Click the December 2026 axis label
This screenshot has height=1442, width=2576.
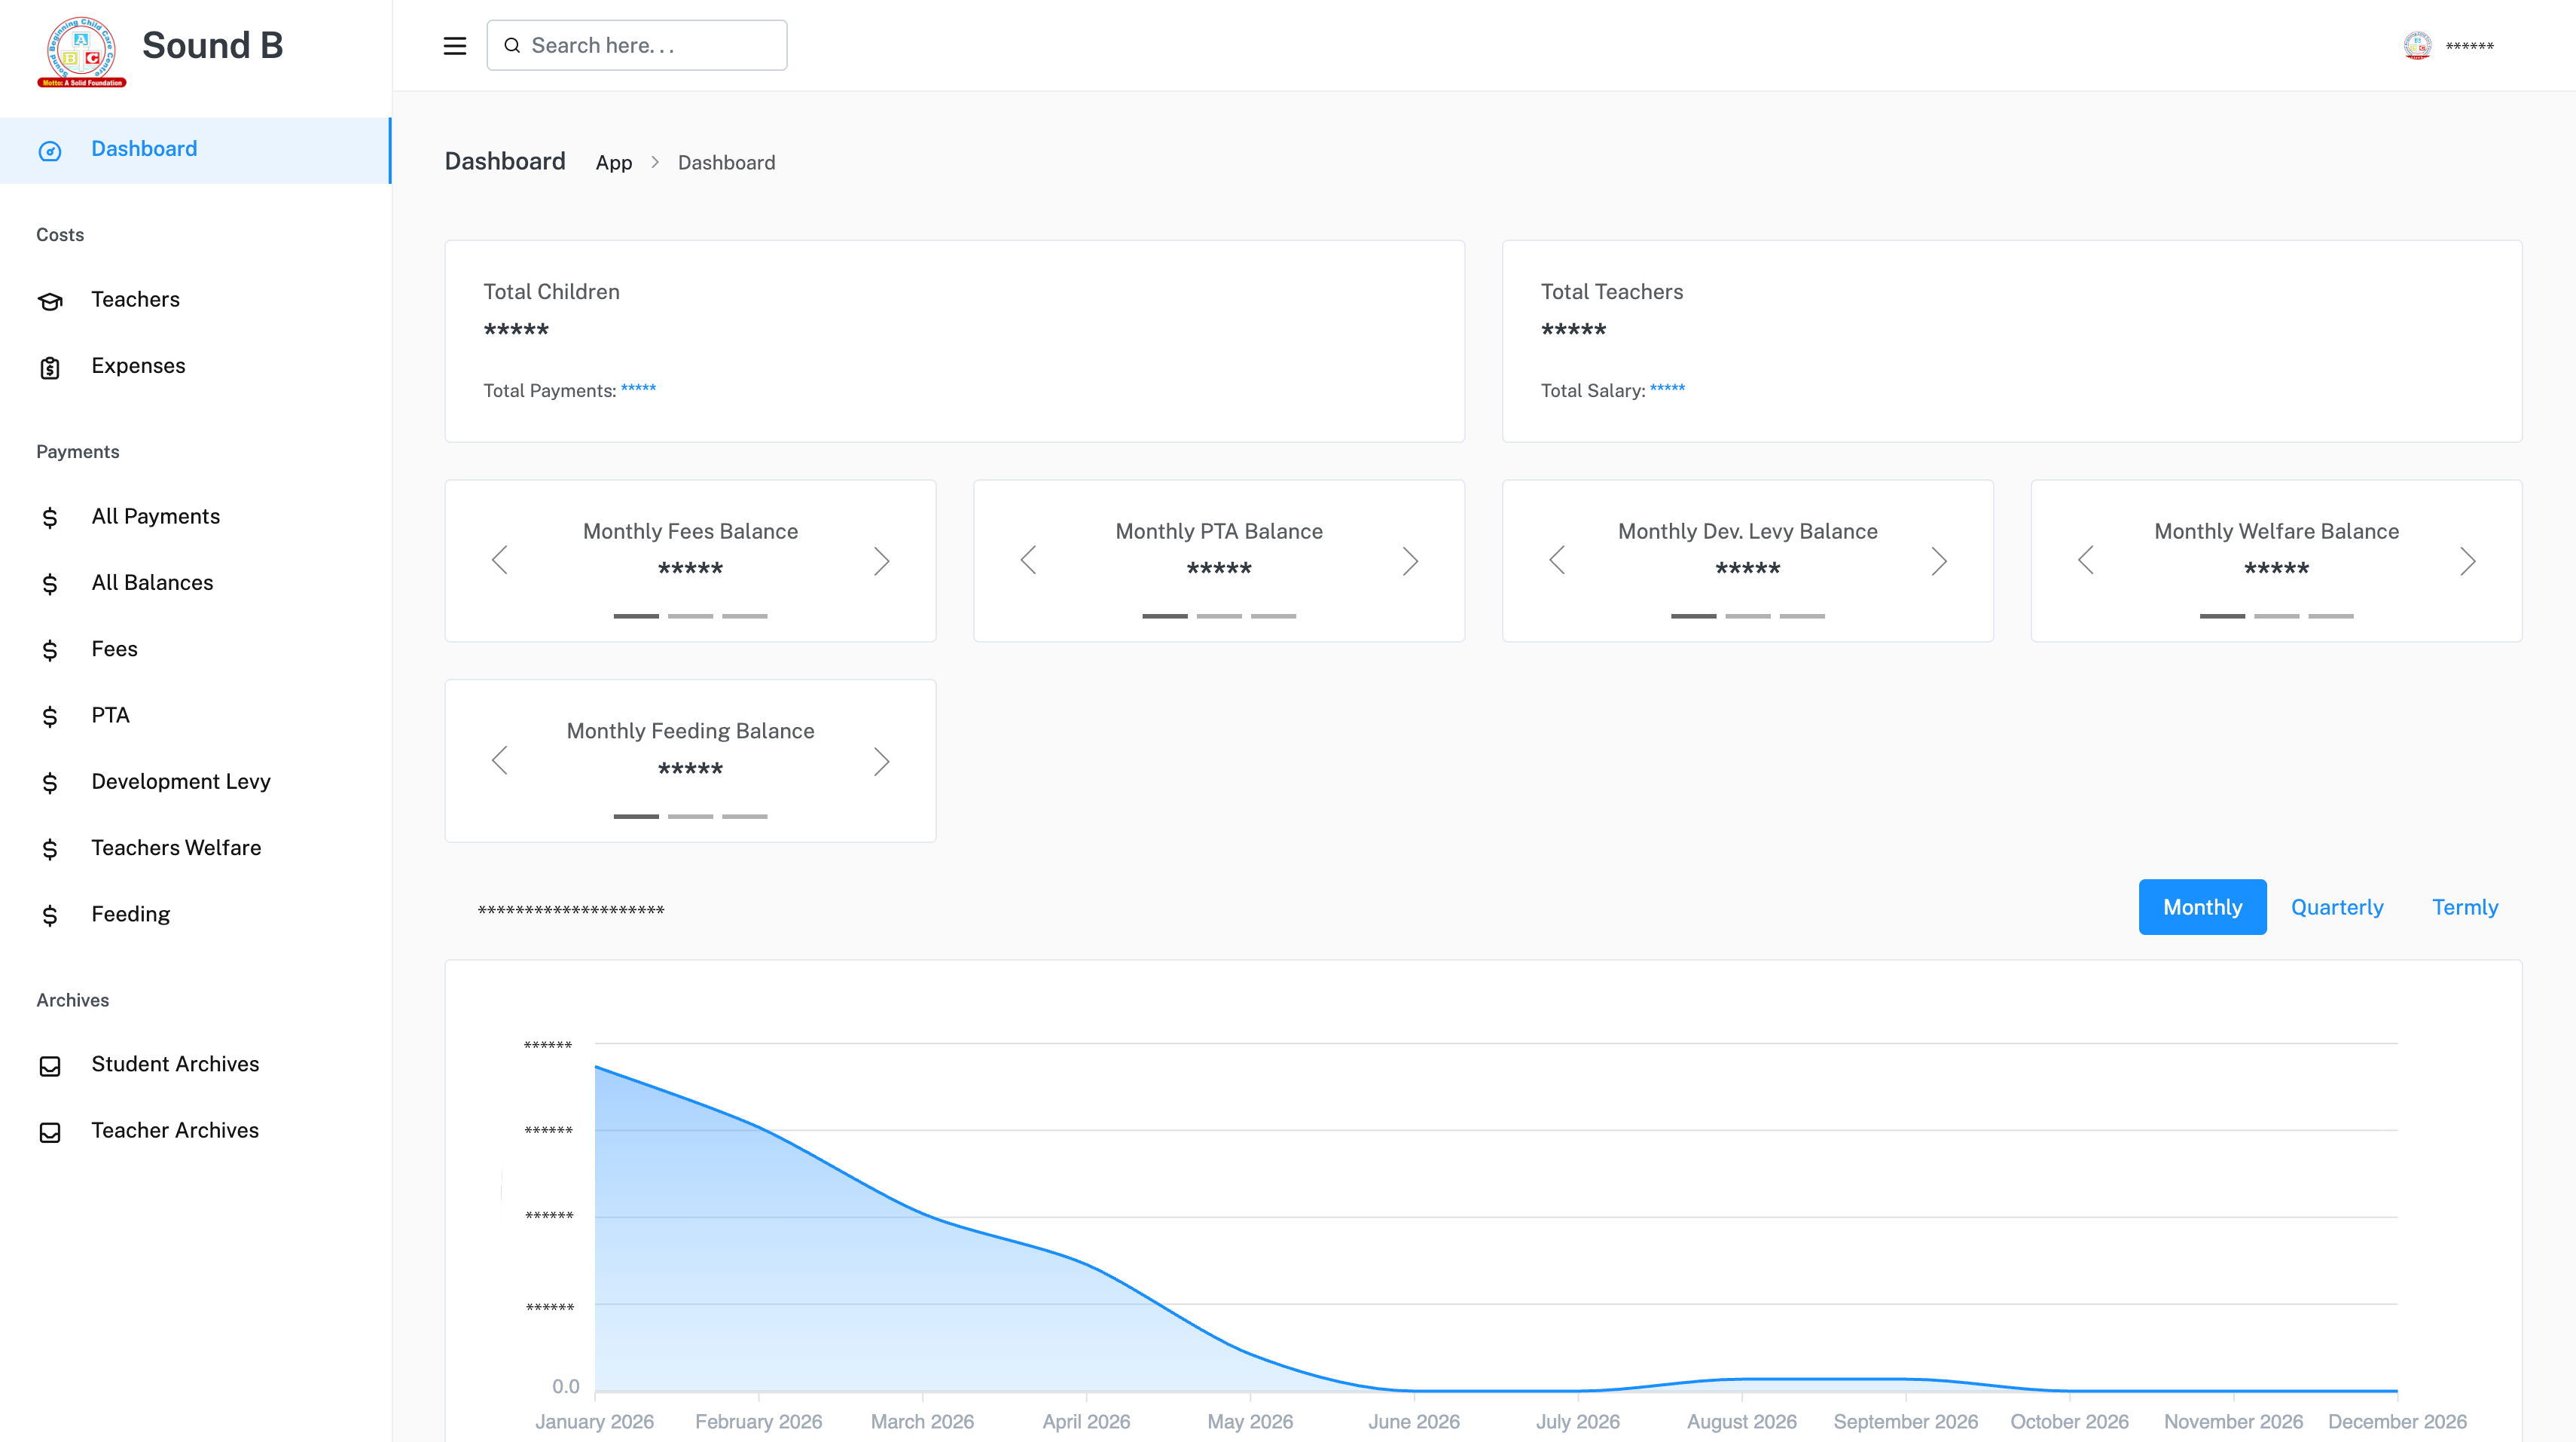click(2397, 1421)
